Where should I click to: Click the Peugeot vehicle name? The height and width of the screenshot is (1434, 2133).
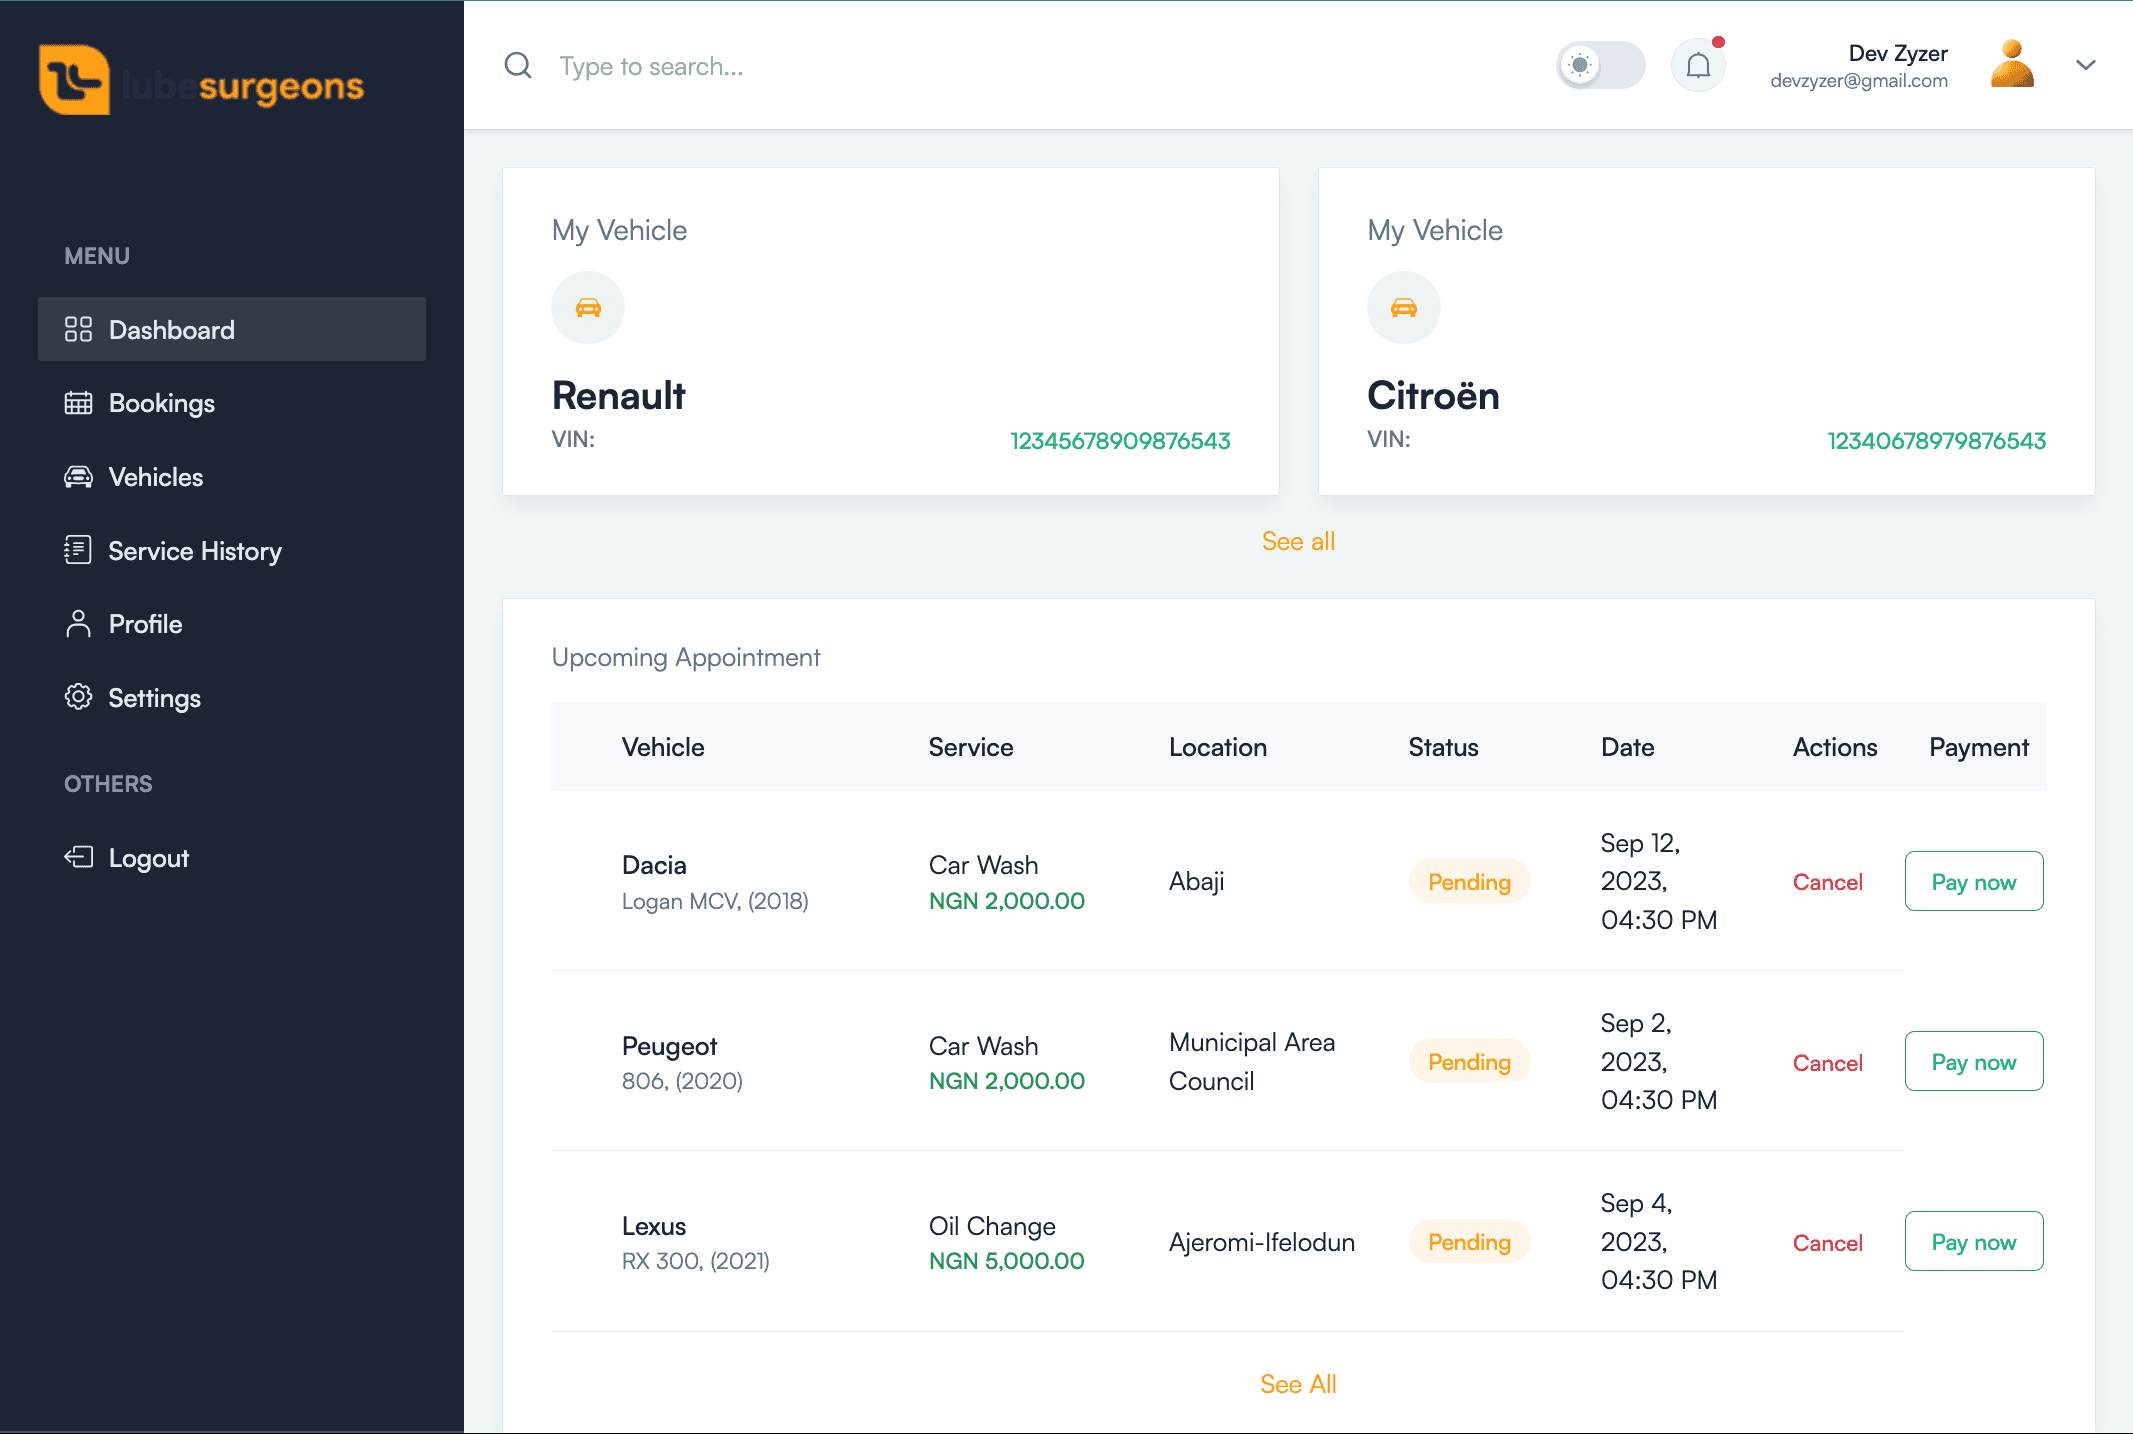pyautogui.click(x=669, y=1046)
